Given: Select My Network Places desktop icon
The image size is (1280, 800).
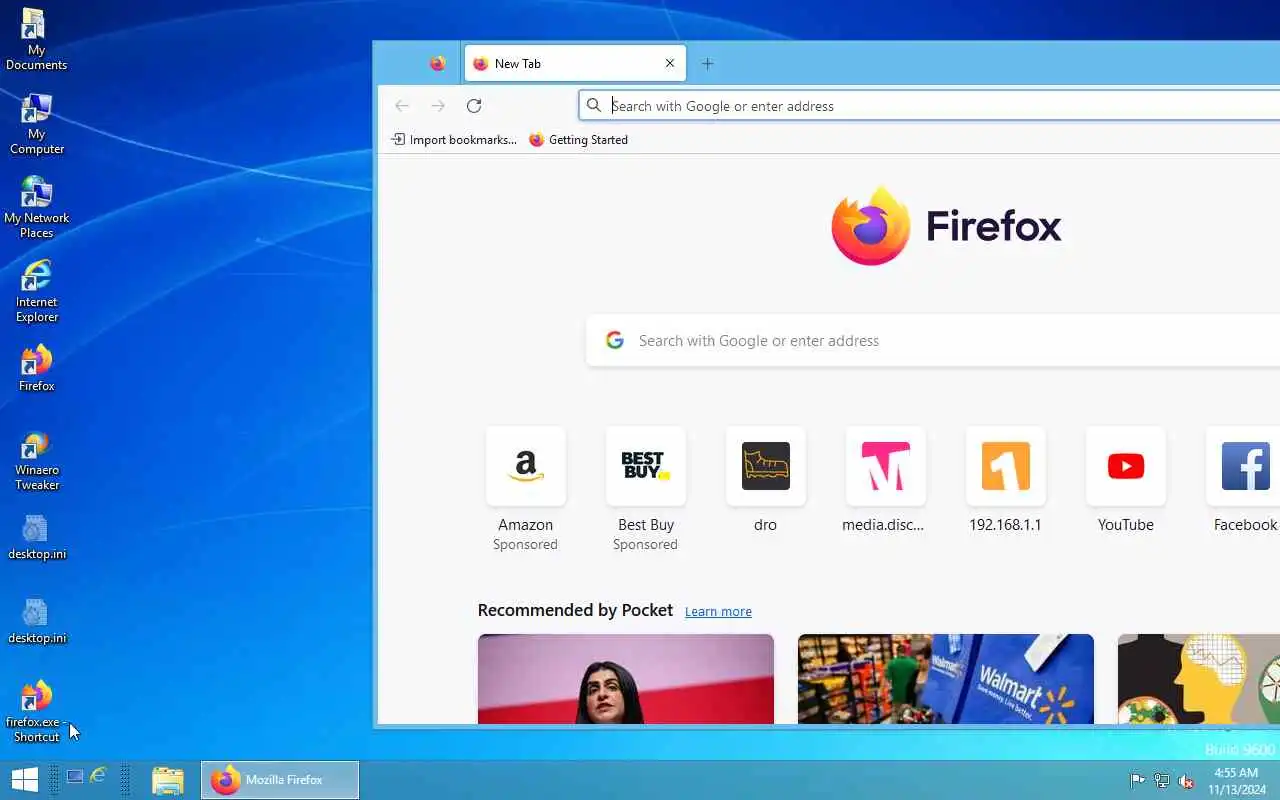Looking at the screenshot, I should tap(36, 208).
